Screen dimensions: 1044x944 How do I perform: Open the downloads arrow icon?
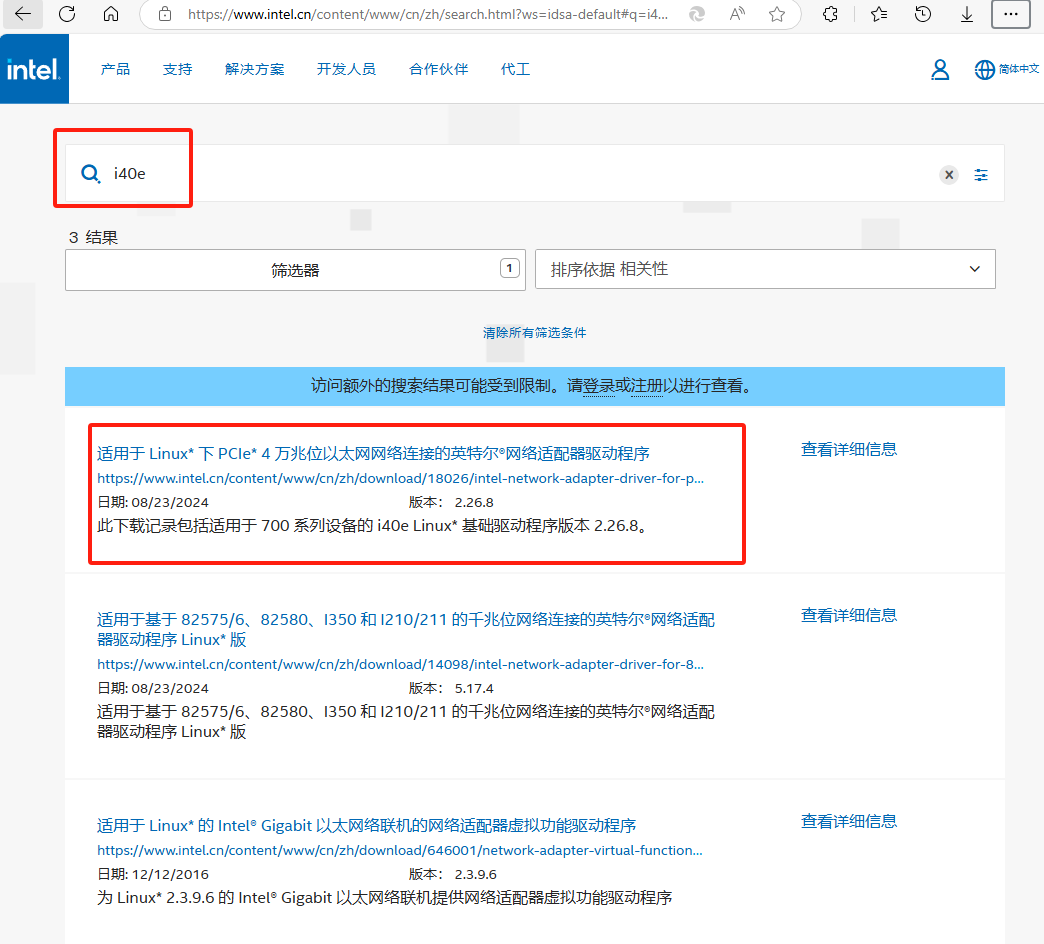[x=967, y=14]
